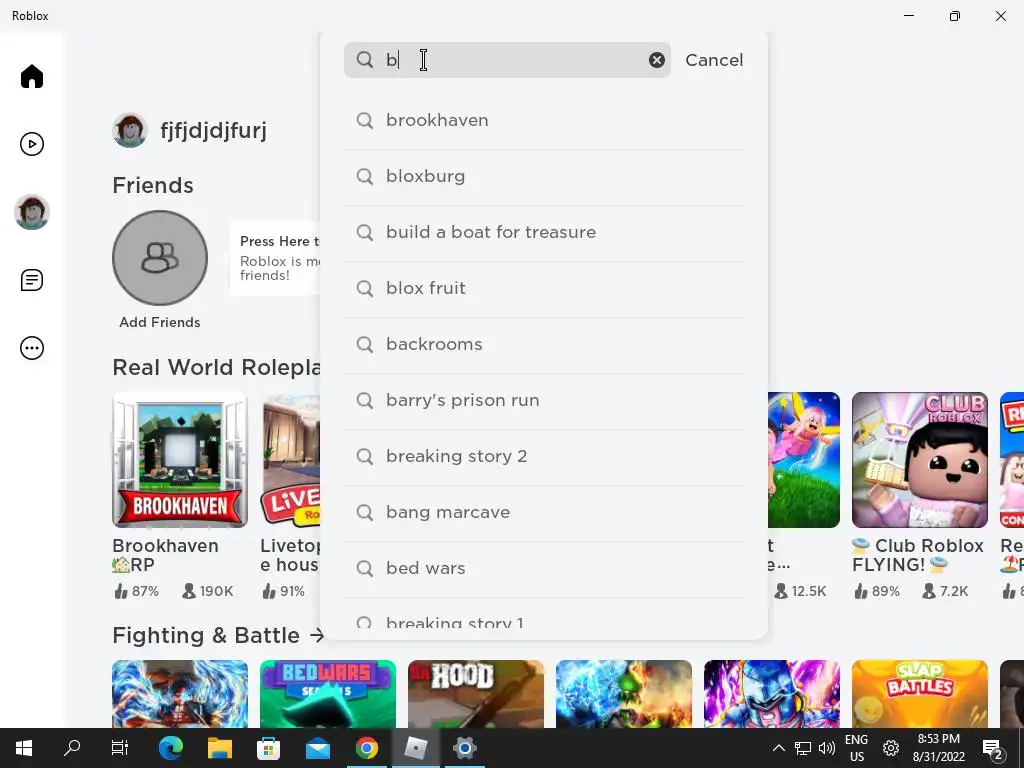Open the tray settings gear icon
The height and width of the screenshot is (768, 1024).
pos(891,748)
